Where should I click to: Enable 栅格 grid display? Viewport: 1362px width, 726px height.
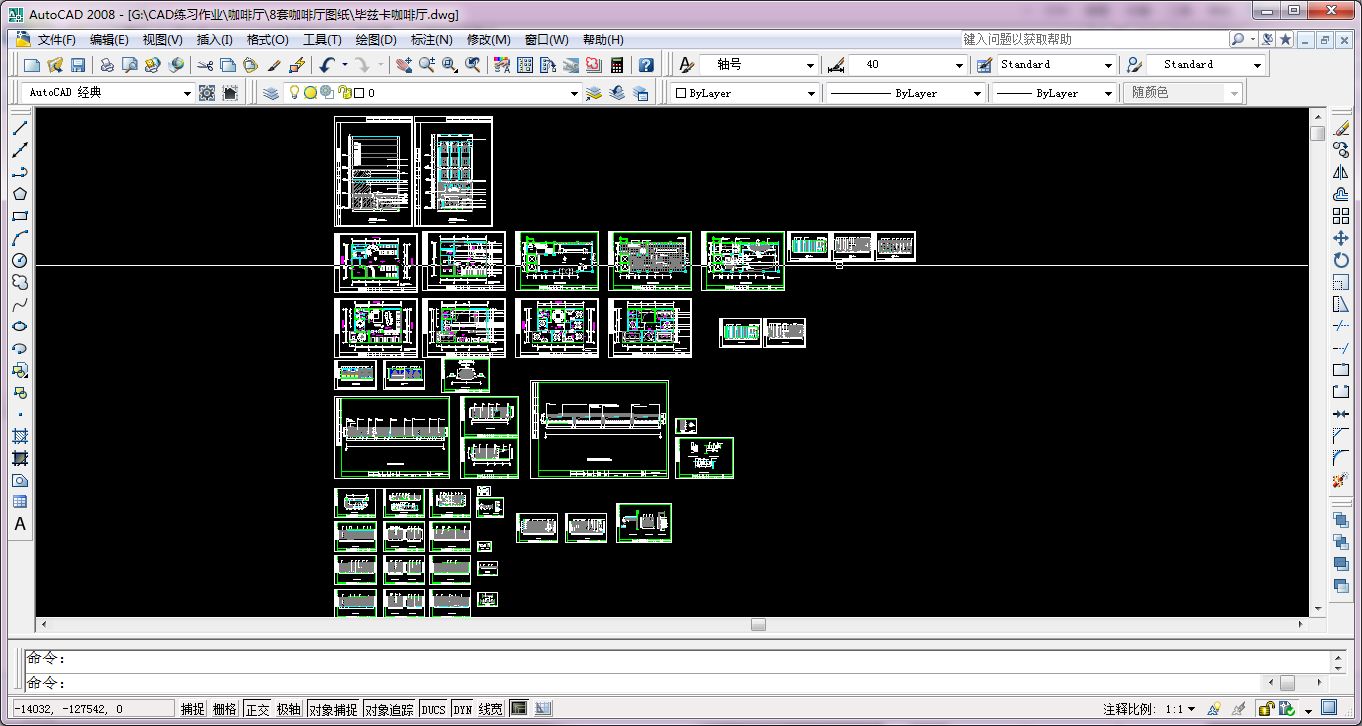(225, 709)
